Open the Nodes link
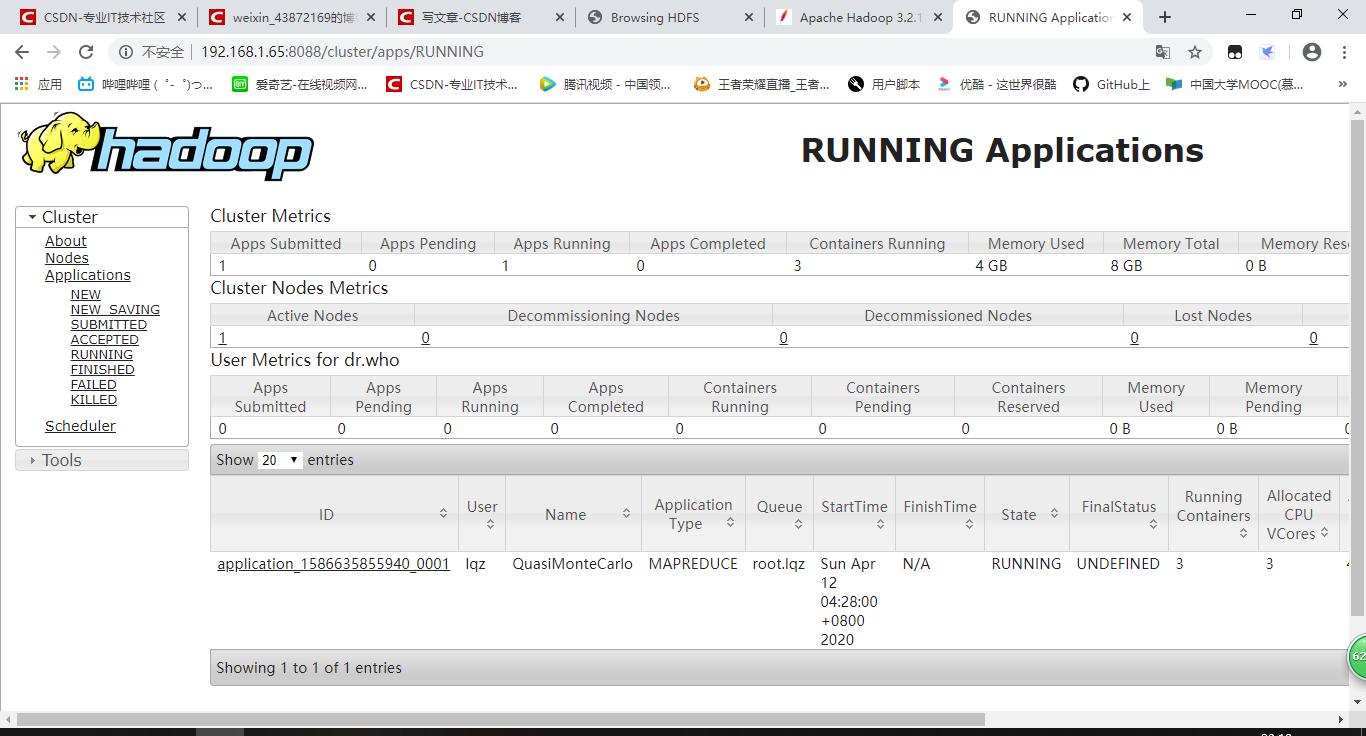This screenshot has height=736, width=1366. click(67, 258)
